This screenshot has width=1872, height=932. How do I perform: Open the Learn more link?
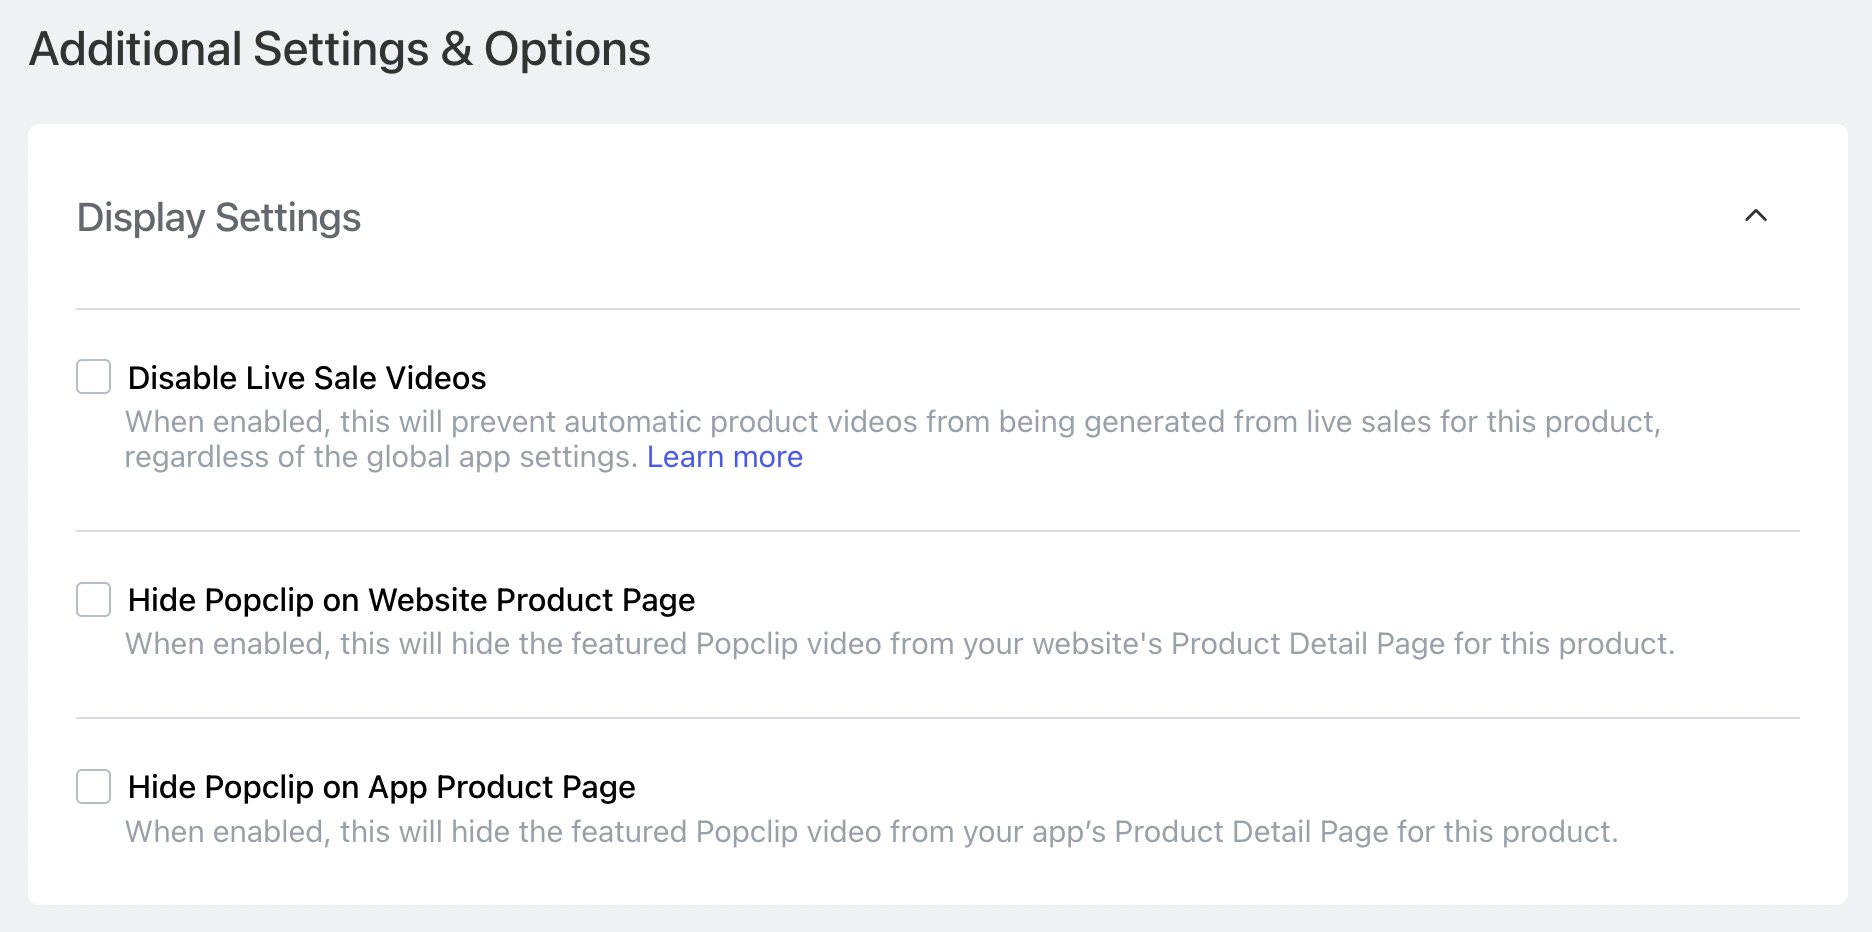(724, 457)
